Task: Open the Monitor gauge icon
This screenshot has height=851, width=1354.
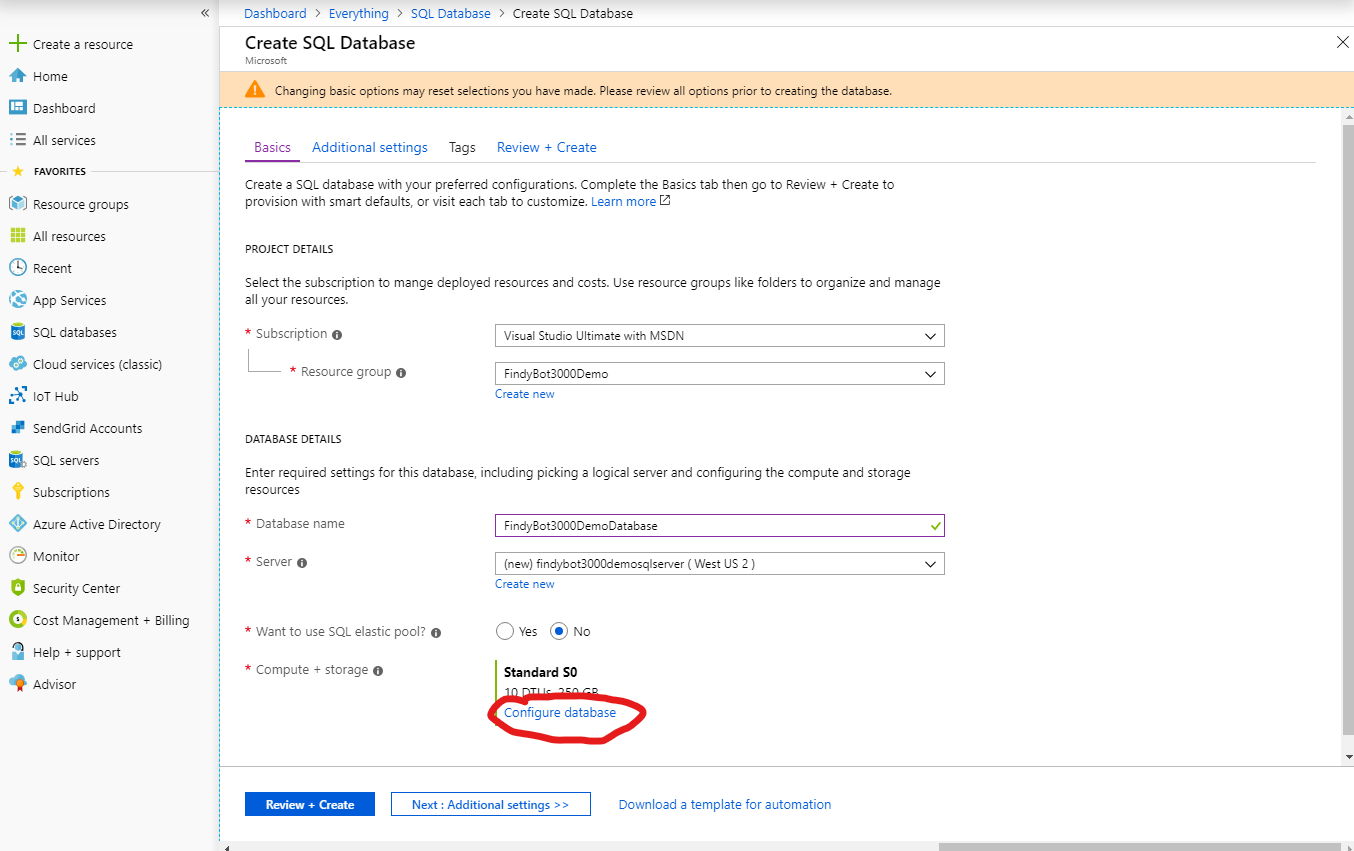Action: point(17,556)
